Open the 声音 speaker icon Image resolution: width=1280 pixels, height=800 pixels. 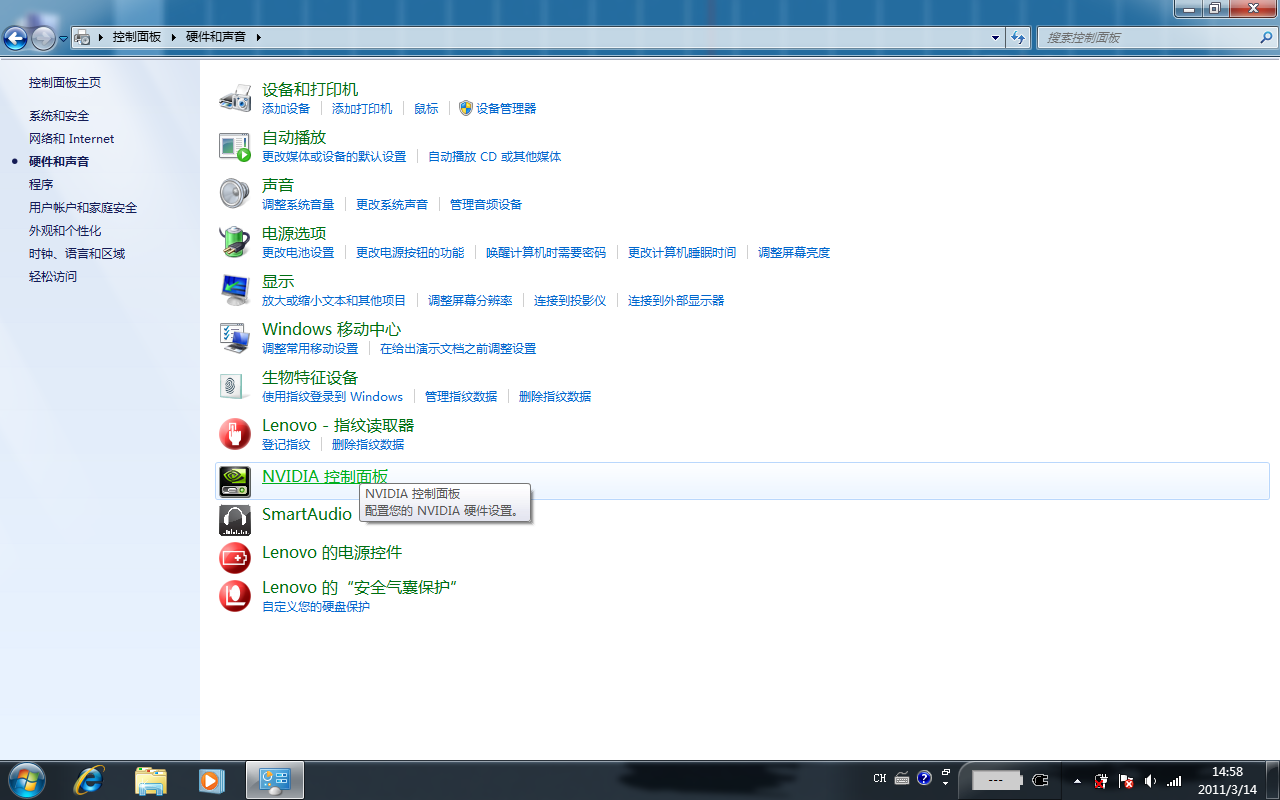point(235,193)
